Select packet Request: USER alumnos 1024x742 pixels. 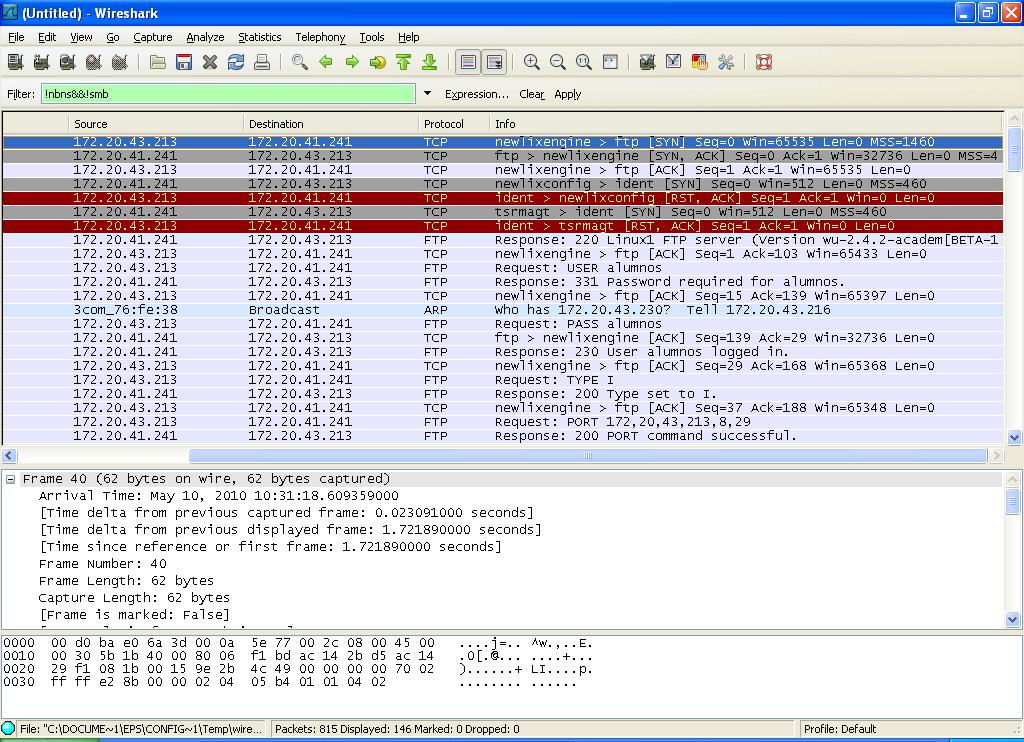[x=503, y=268]
